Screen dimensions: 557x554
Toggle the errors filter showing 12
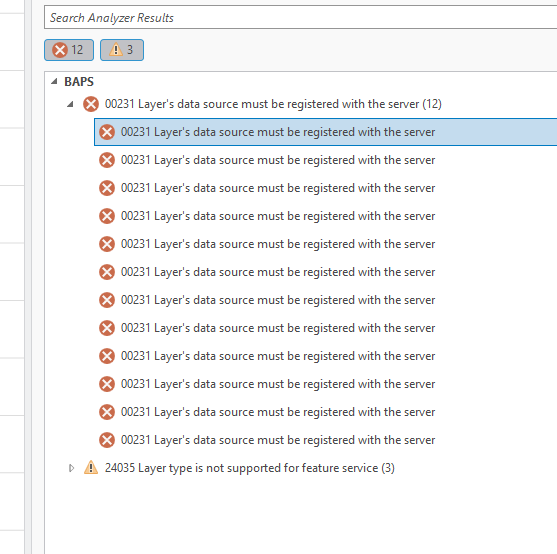coord(69,50)
